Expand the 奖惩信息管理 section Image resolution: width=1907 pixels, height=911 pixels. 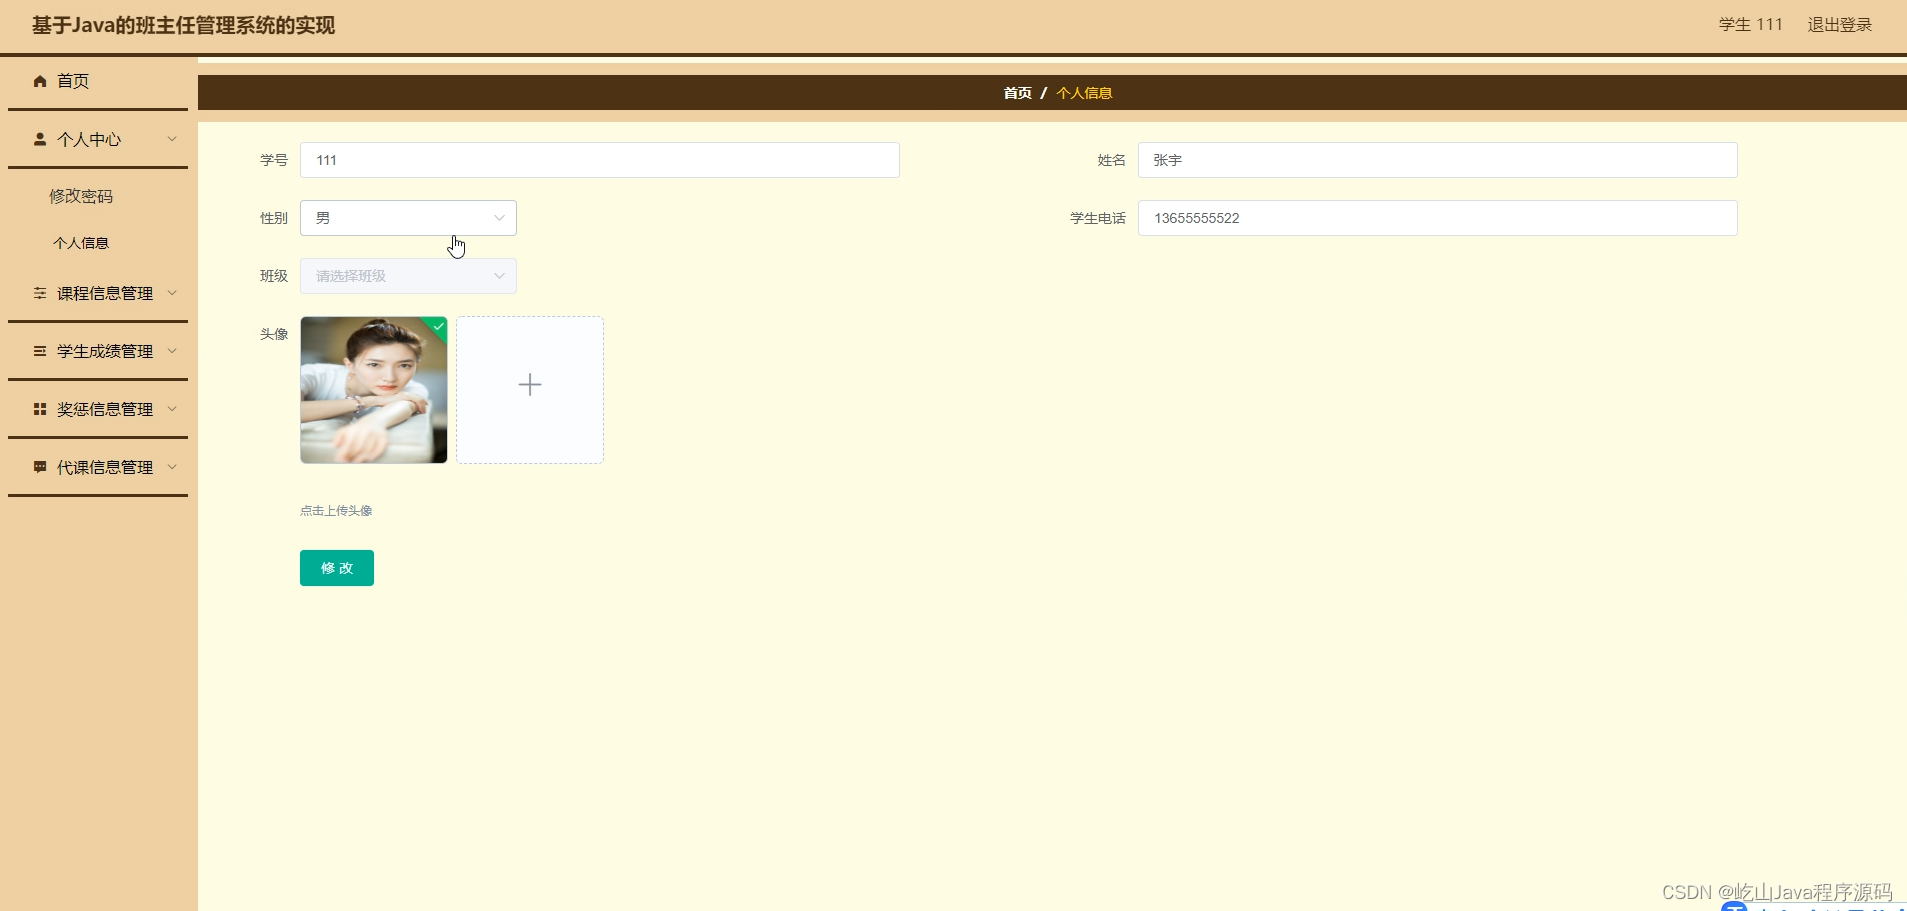tap(172, 408)
